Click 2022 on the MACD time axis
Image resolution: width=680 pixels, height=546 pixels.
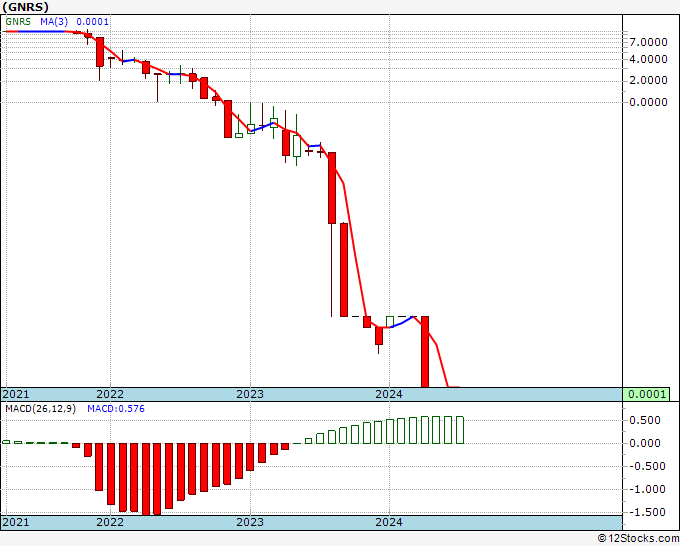coord(110,522)
